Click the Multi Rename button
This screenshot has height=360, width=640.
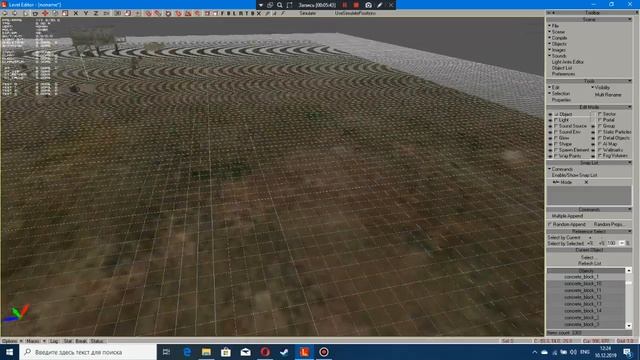coord(608,95)
